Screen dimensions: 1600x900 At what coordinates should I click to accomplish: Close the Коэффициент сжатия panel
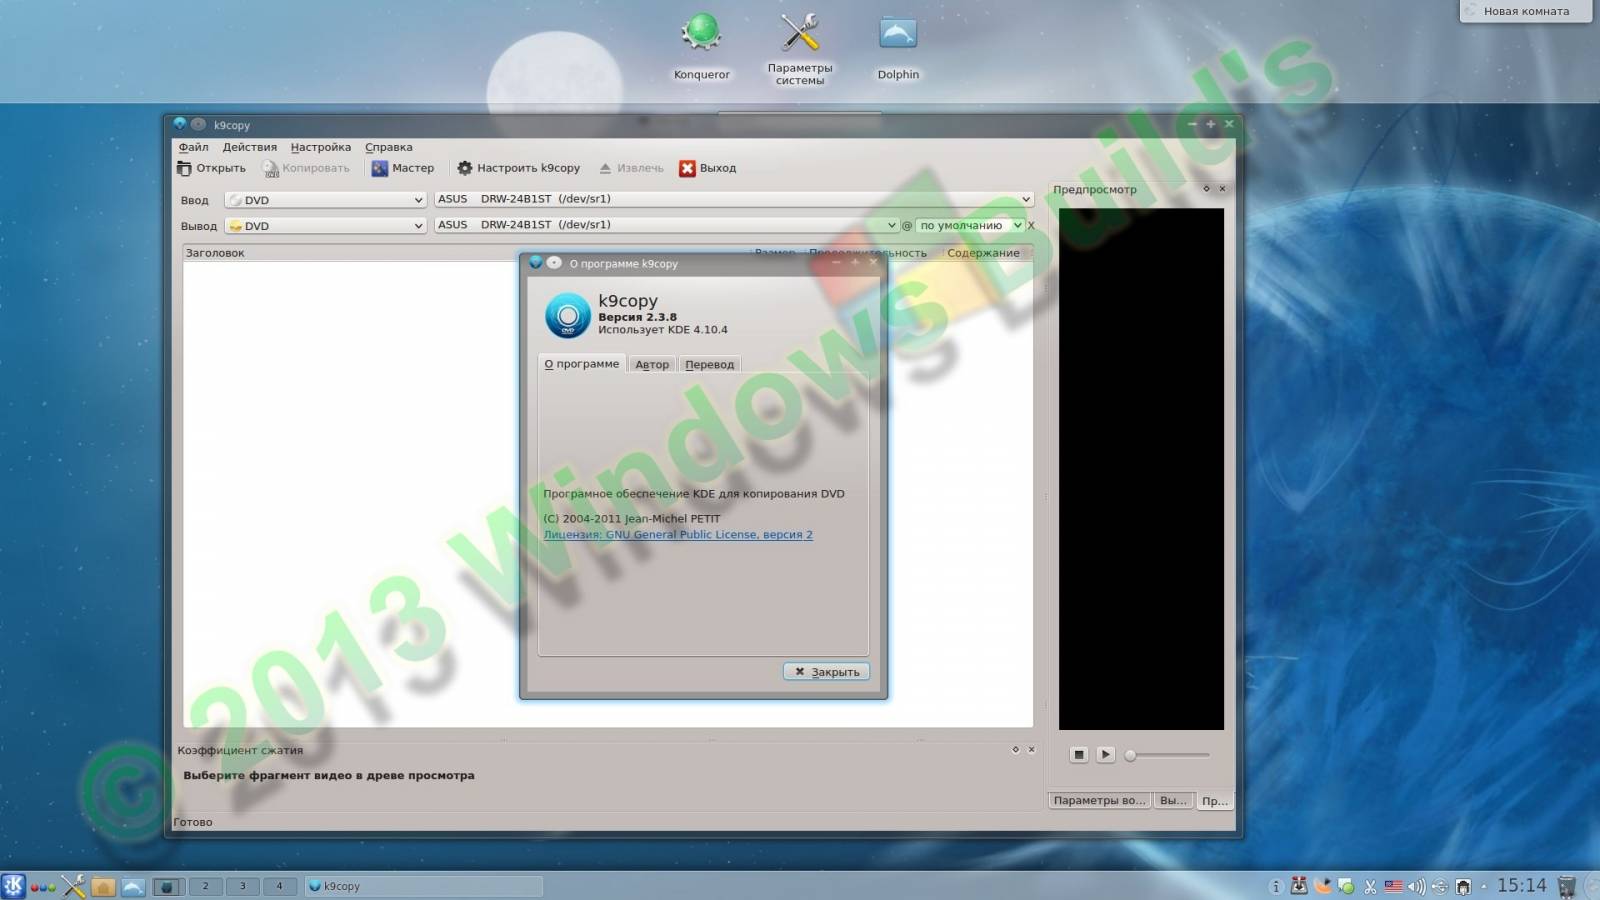[1031, 749]
